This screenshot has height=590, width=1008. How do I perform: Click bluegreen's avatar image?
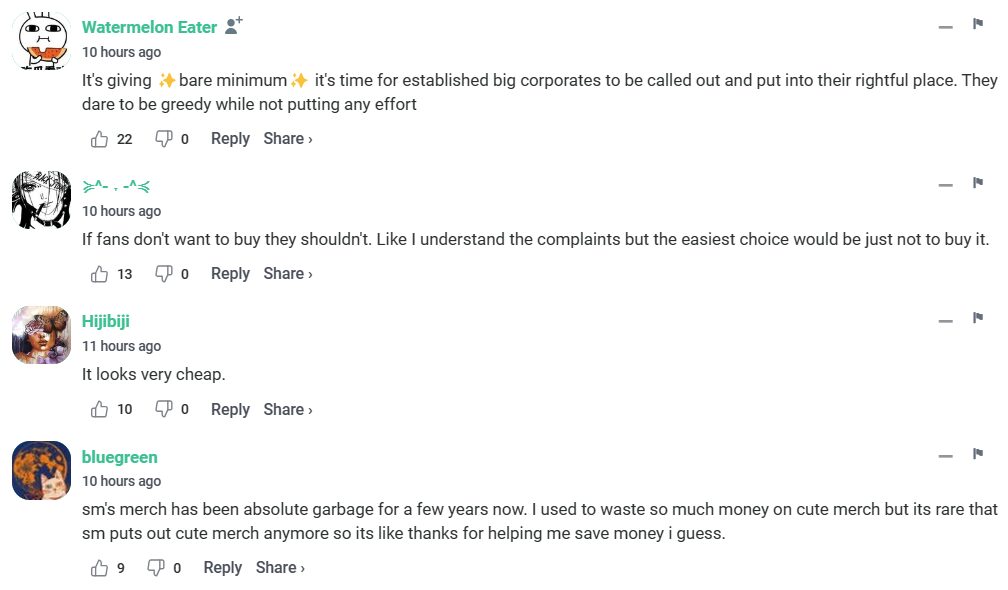click(x=41, y=470)
